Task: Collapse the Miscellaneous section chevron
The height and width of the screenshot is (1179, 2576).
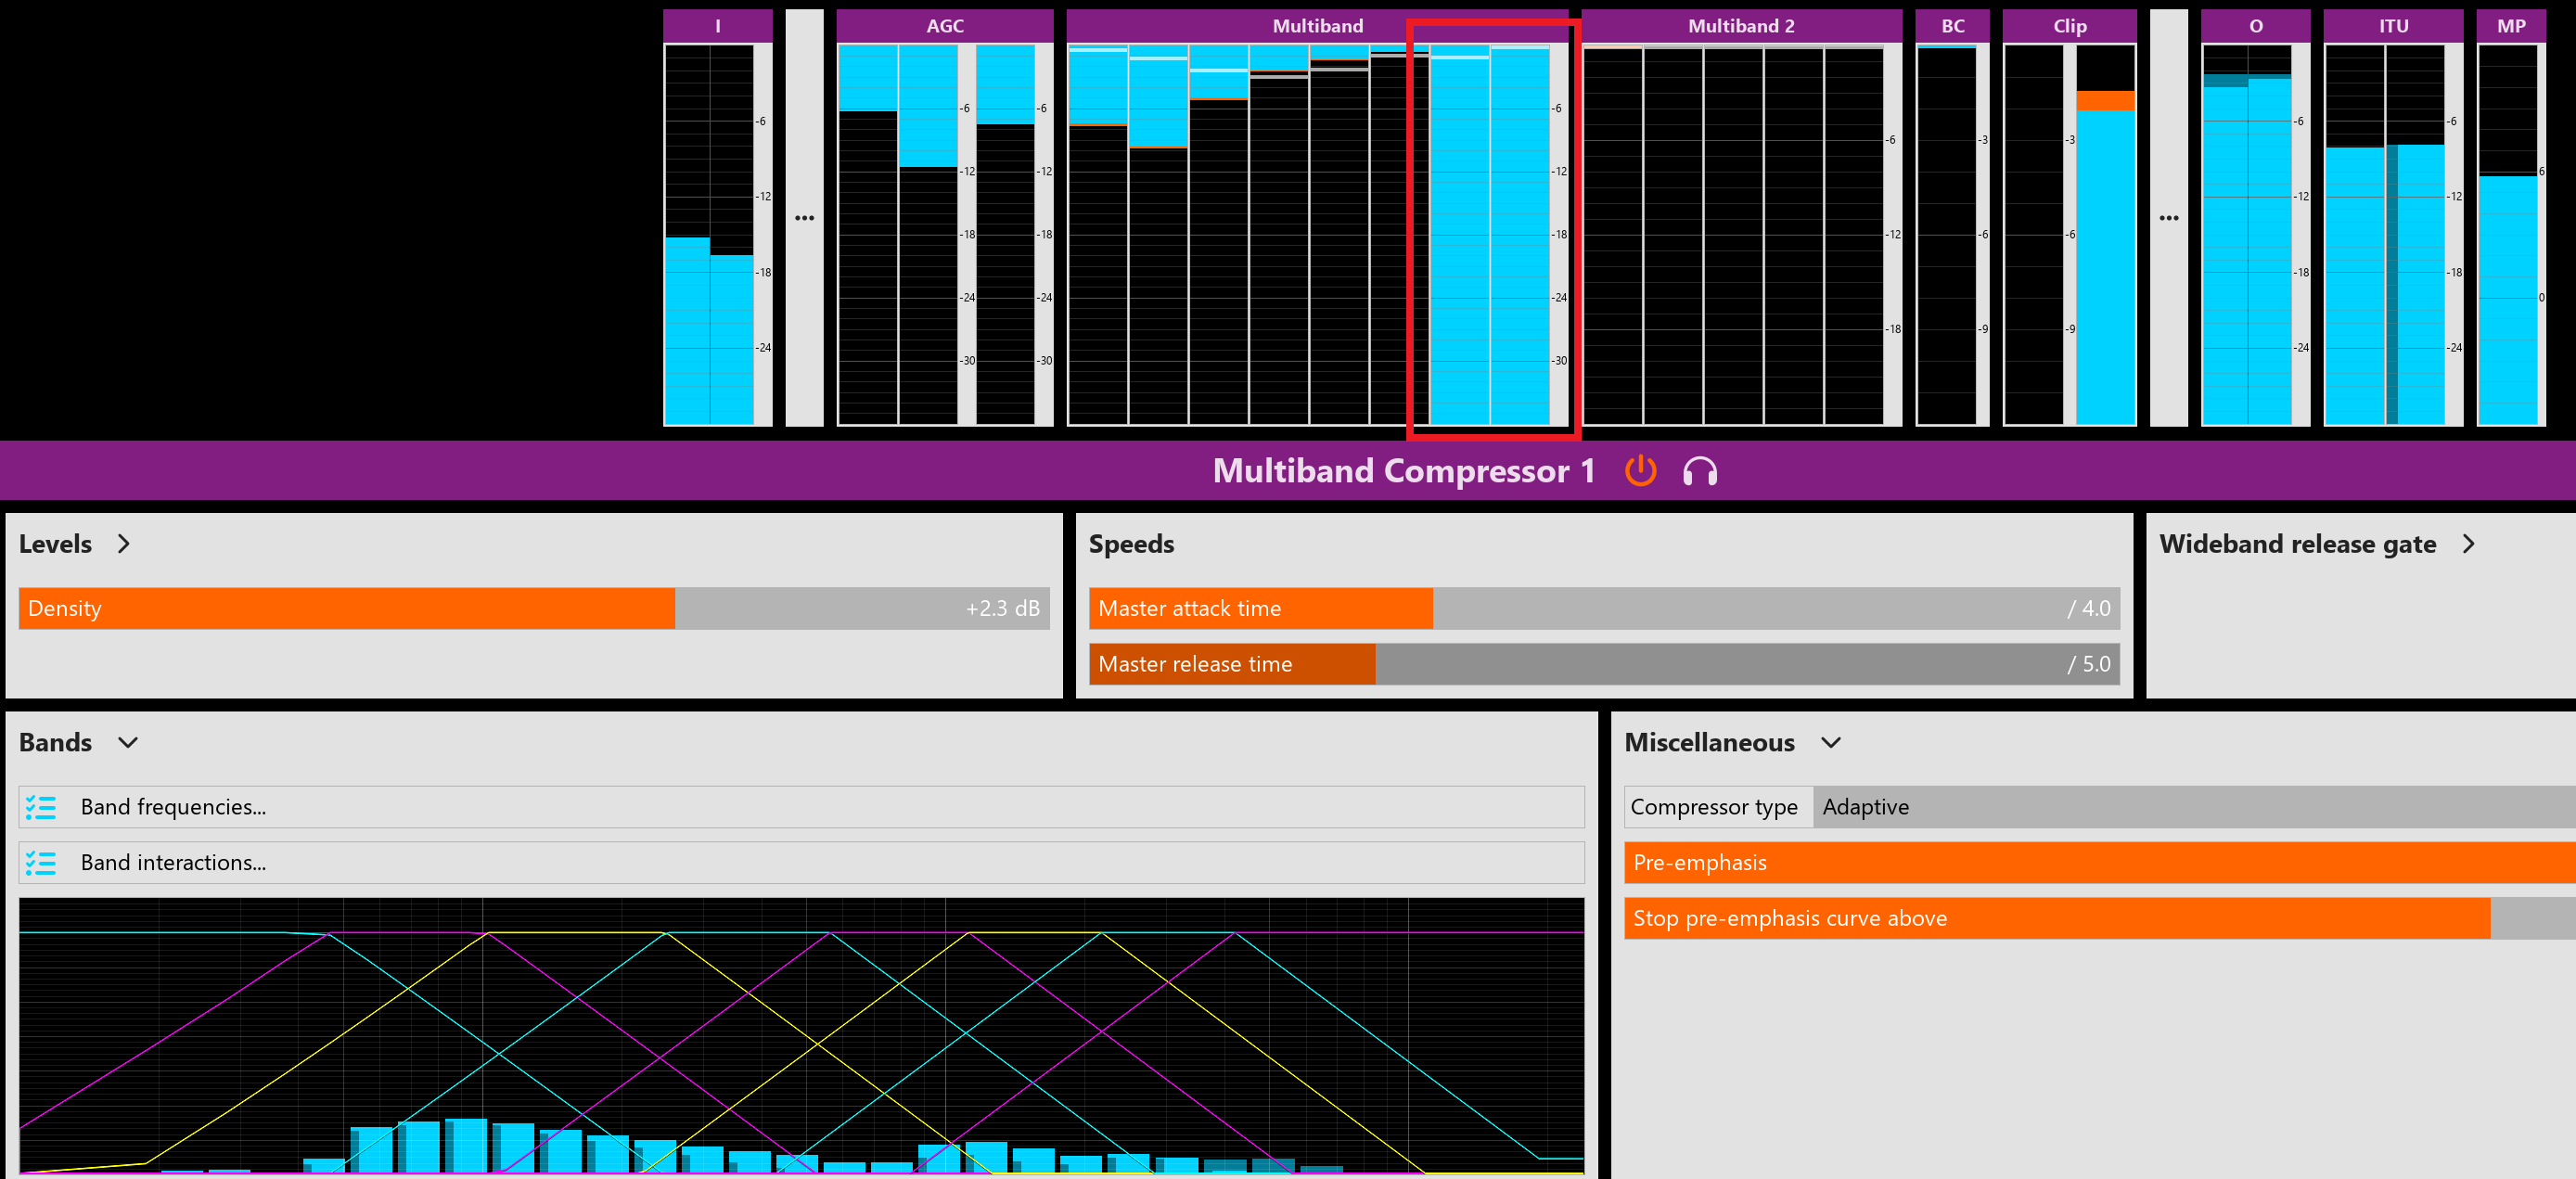Action: coord(1830,743)
